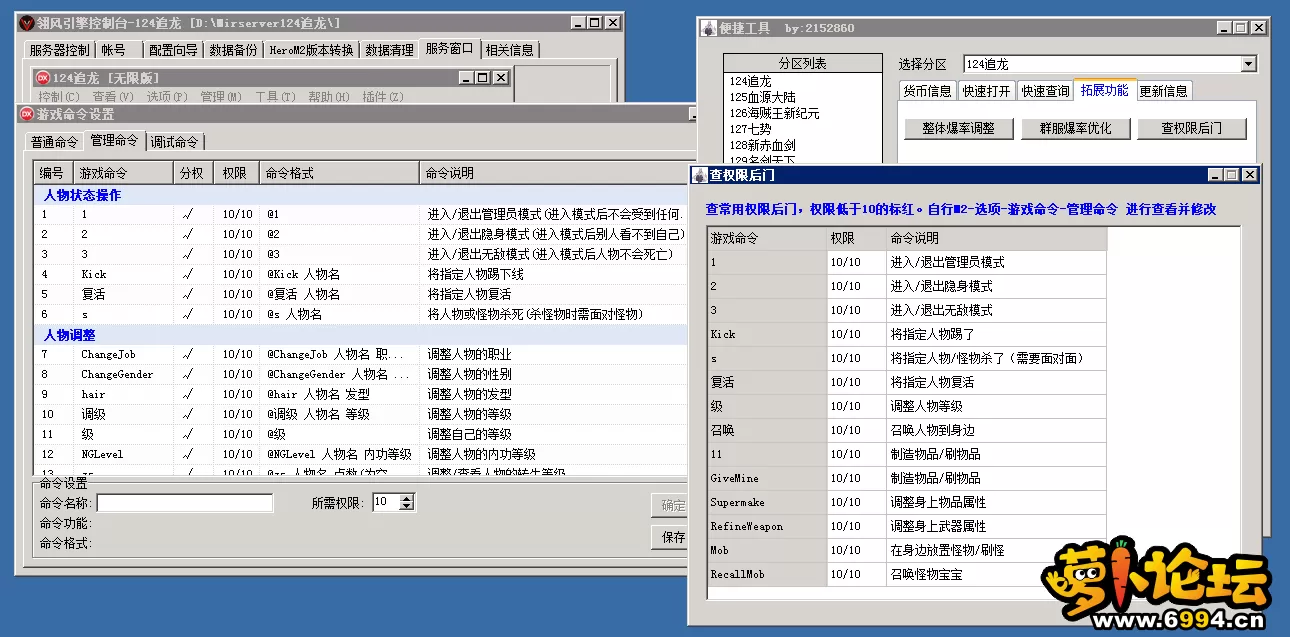1290x637 pixels.
Task: Open the 查看(V) menu
Action: tap(111, 97)
